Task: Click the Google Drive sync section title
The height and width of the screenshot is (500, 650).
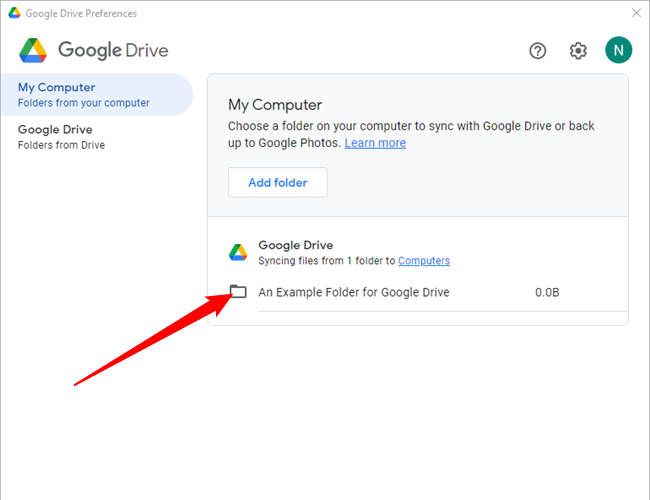Action: [296, 245]
